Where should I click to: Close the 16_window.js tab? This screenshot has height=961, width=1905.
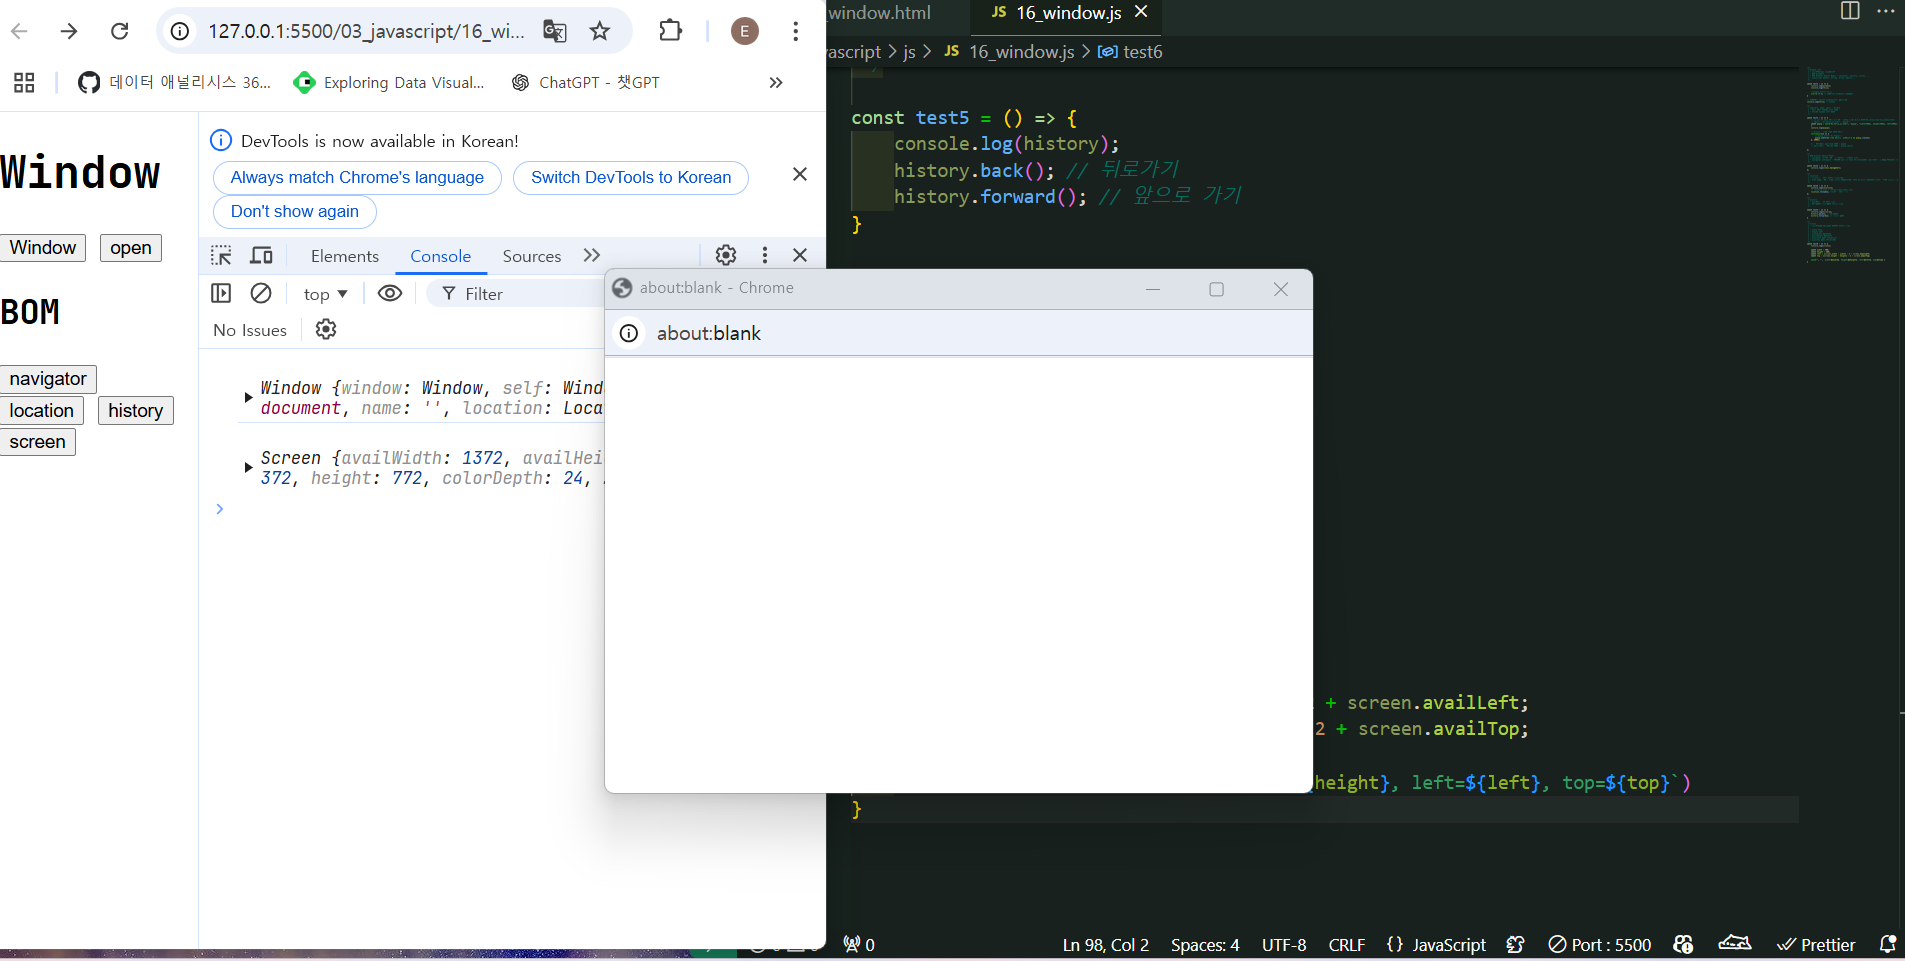coord(1141,12)
